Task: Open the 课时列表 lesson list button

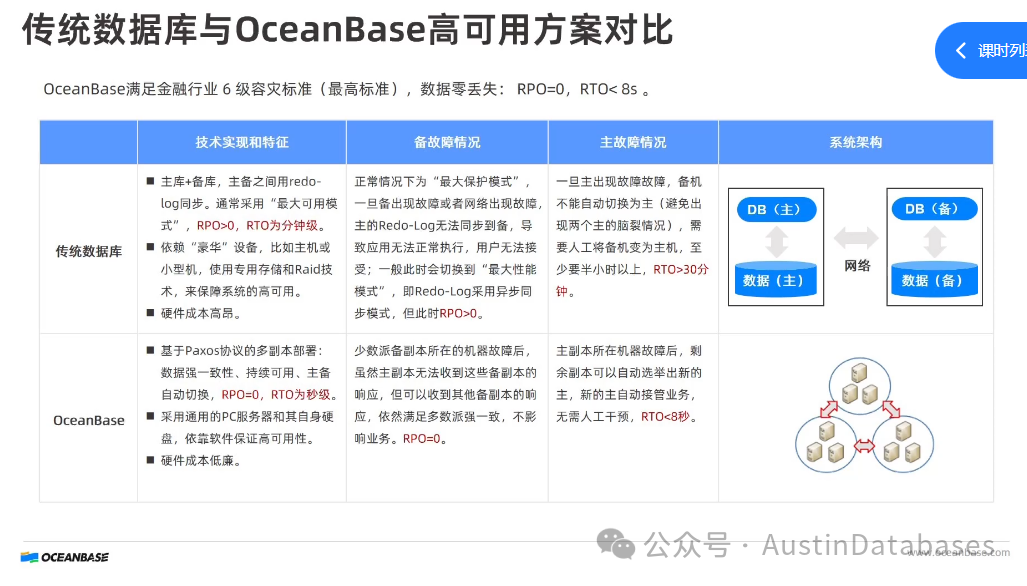Action: pyautogui.click(x=981, y=50)
